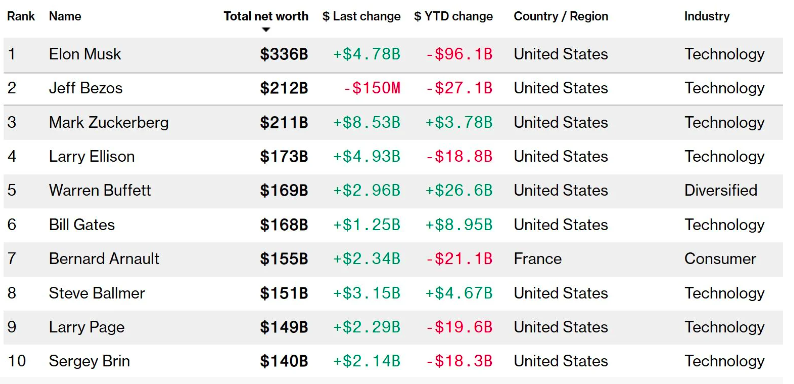Select Steve Ballmer's row name
Image resolution: width=794 pixels, height=384 pixels.
pos(97,293)
